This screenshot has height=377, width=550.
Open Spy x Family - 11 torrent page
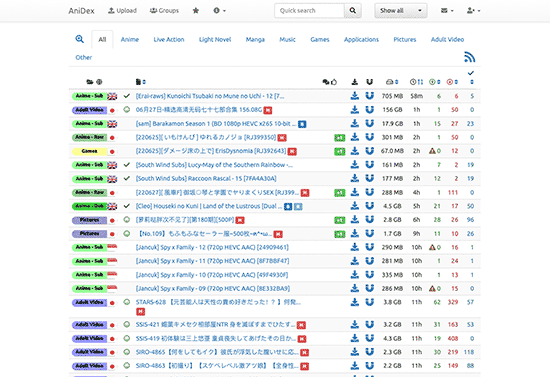pos(212,261)
